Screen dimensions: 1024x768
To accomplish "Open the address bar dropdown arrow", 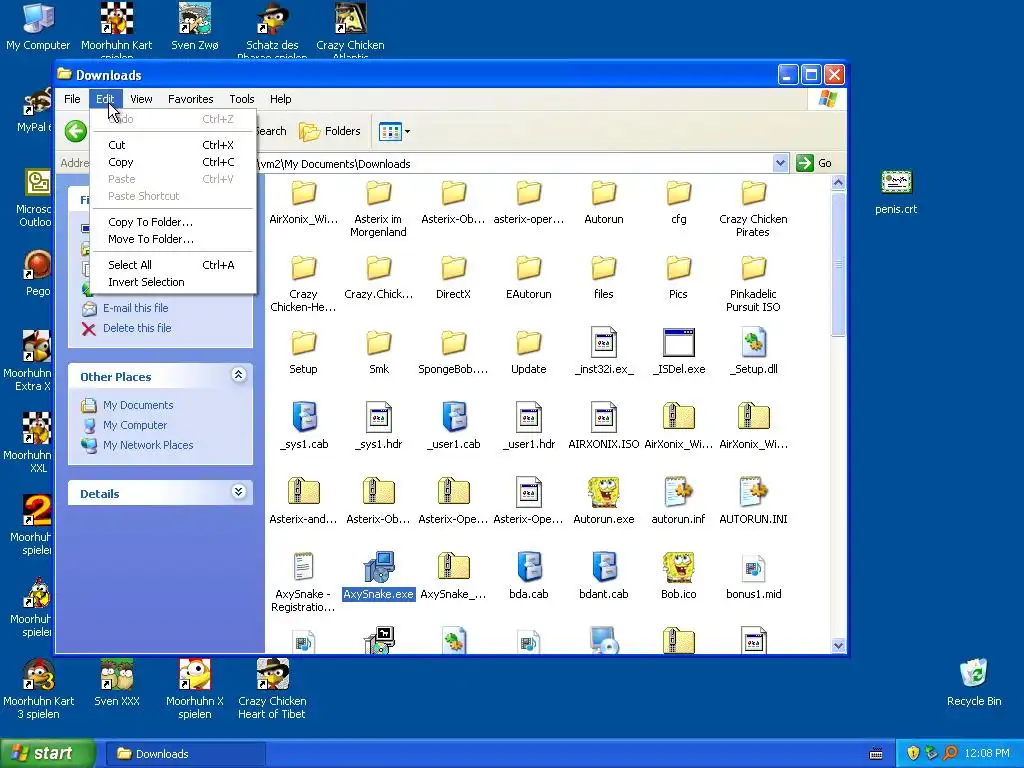I will click(780, 163).
